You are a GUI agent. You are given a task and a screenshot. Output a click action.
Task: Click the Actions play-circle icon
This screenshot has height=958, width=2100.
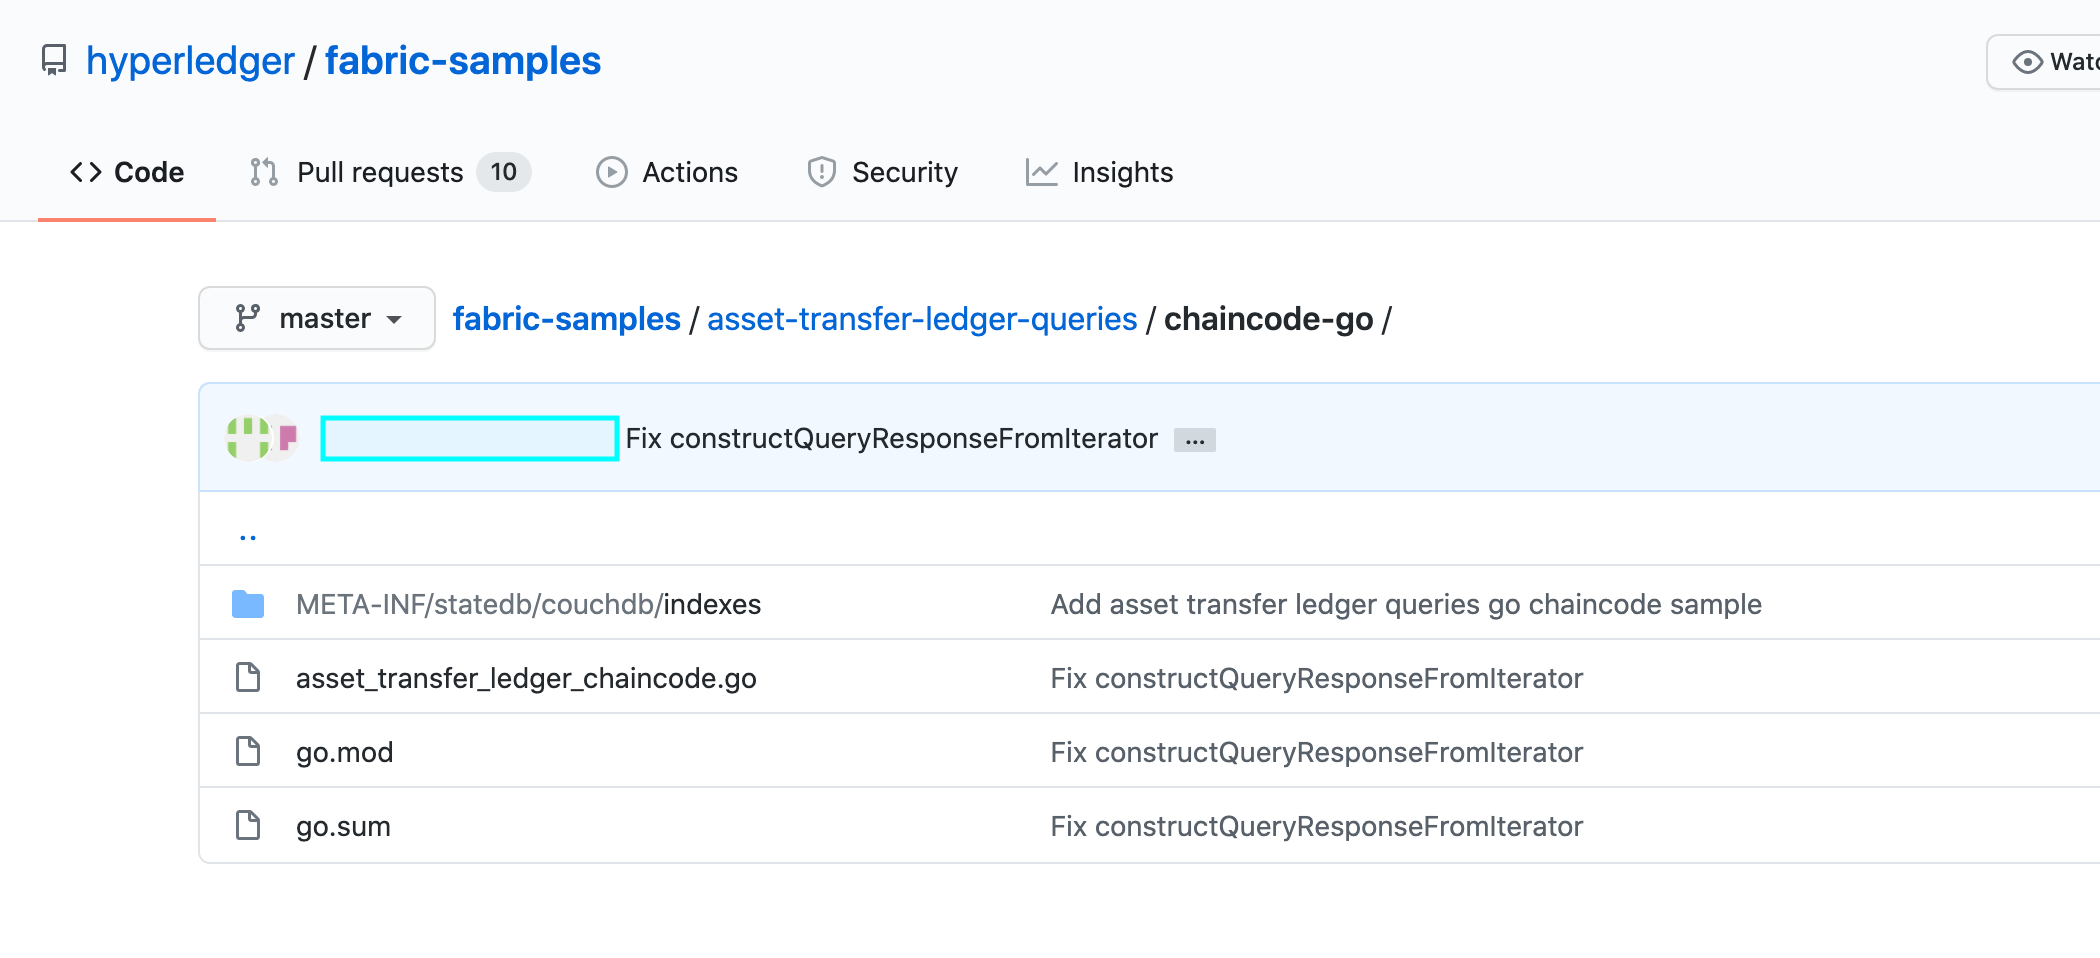[613, 172]
